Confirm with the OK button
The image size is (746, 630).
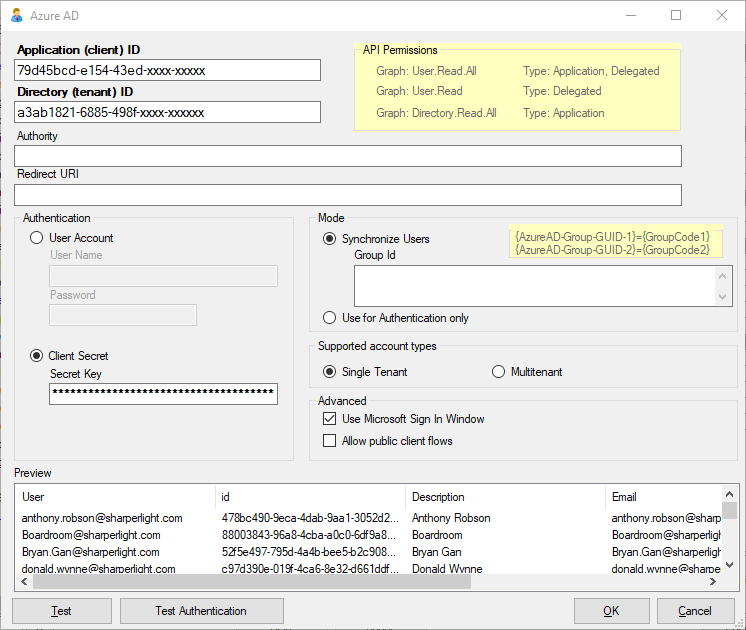point(611,611)
